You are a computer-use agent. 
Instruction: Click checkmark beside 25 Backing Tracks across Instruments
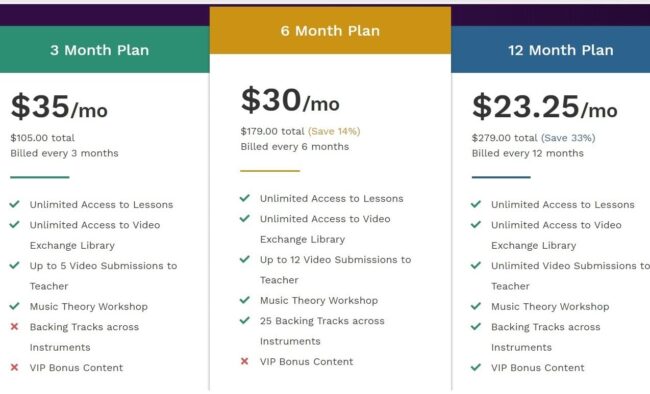click(x=245, y=320)
